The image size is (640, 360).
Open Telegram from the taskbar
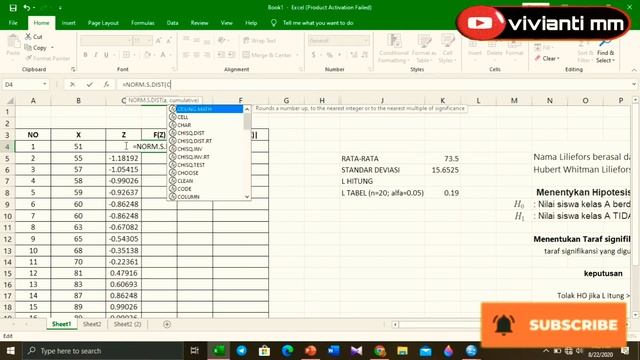pyautogui.click(x=242, y=351)
